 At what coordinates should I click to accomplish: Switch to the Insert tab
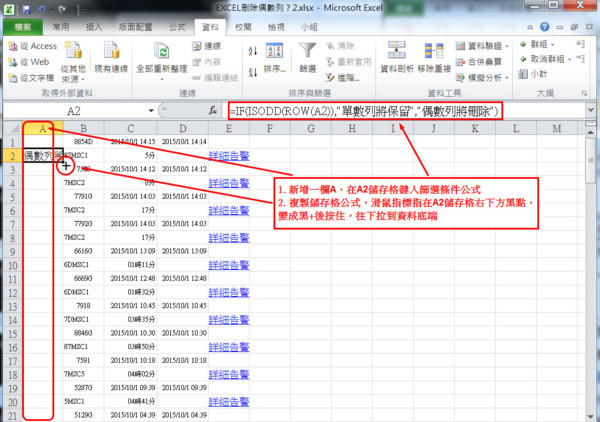[94, 27]
